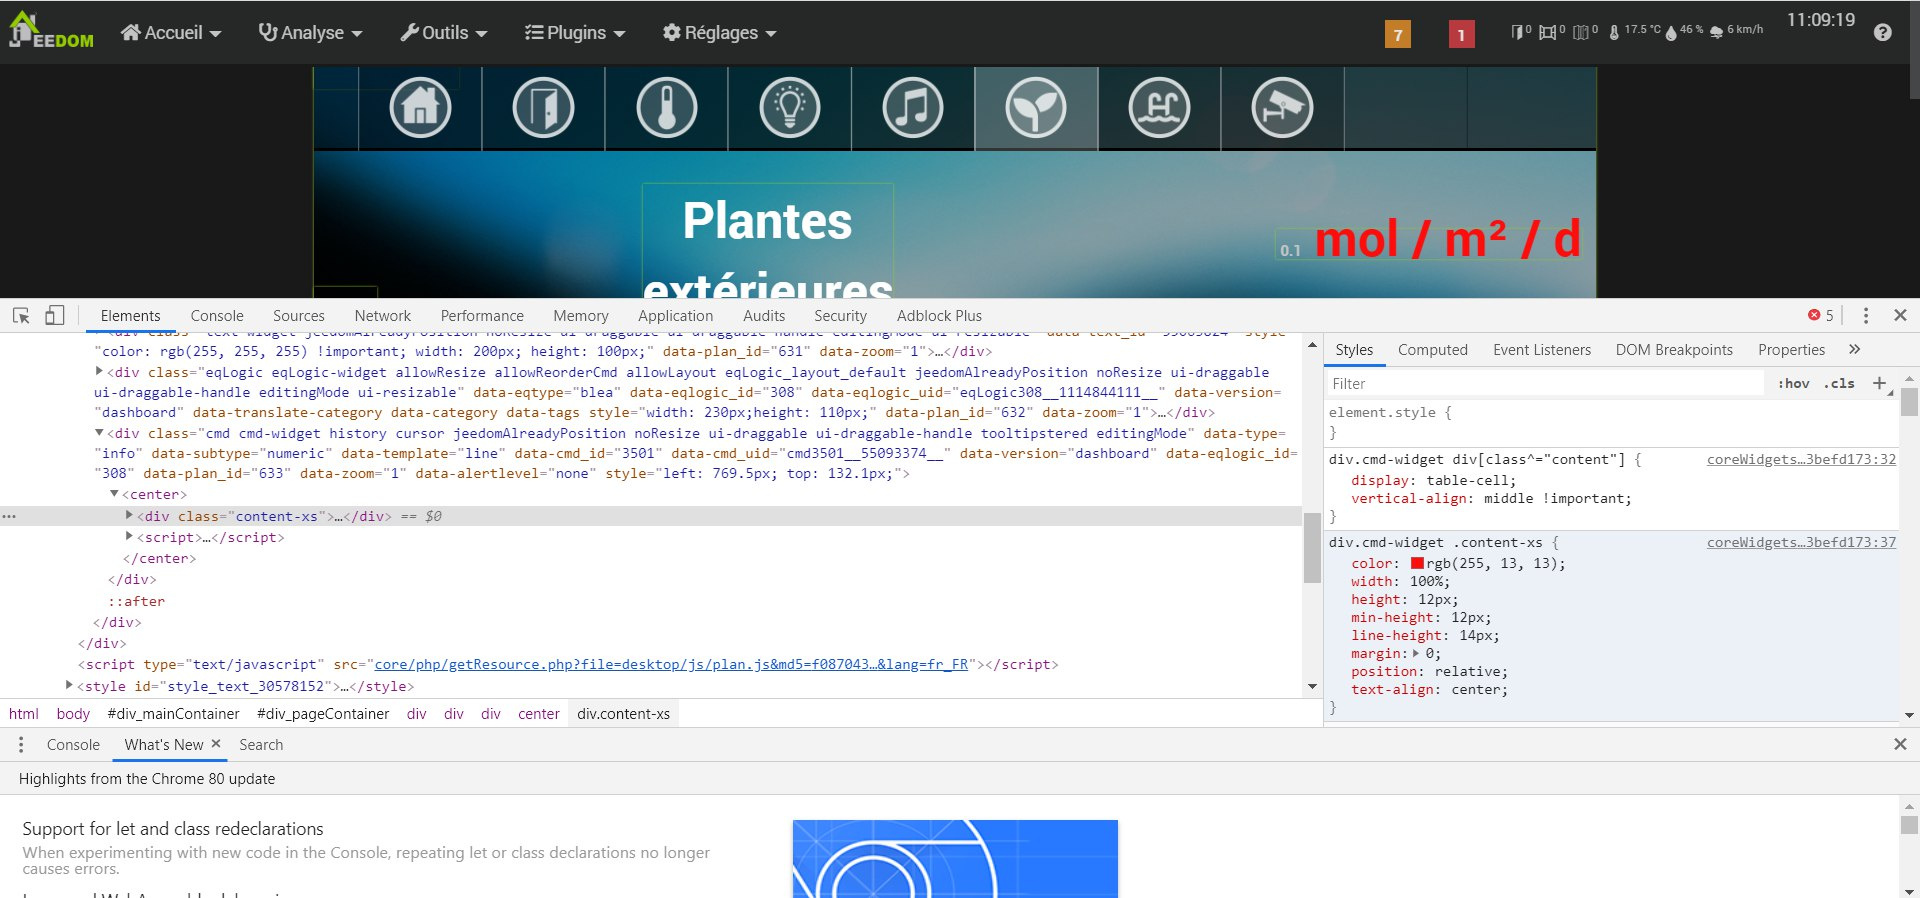1920x898 pixels.
Task: Click the temperature 17.5 °C thermometer icon
Action: point(1614,32)
